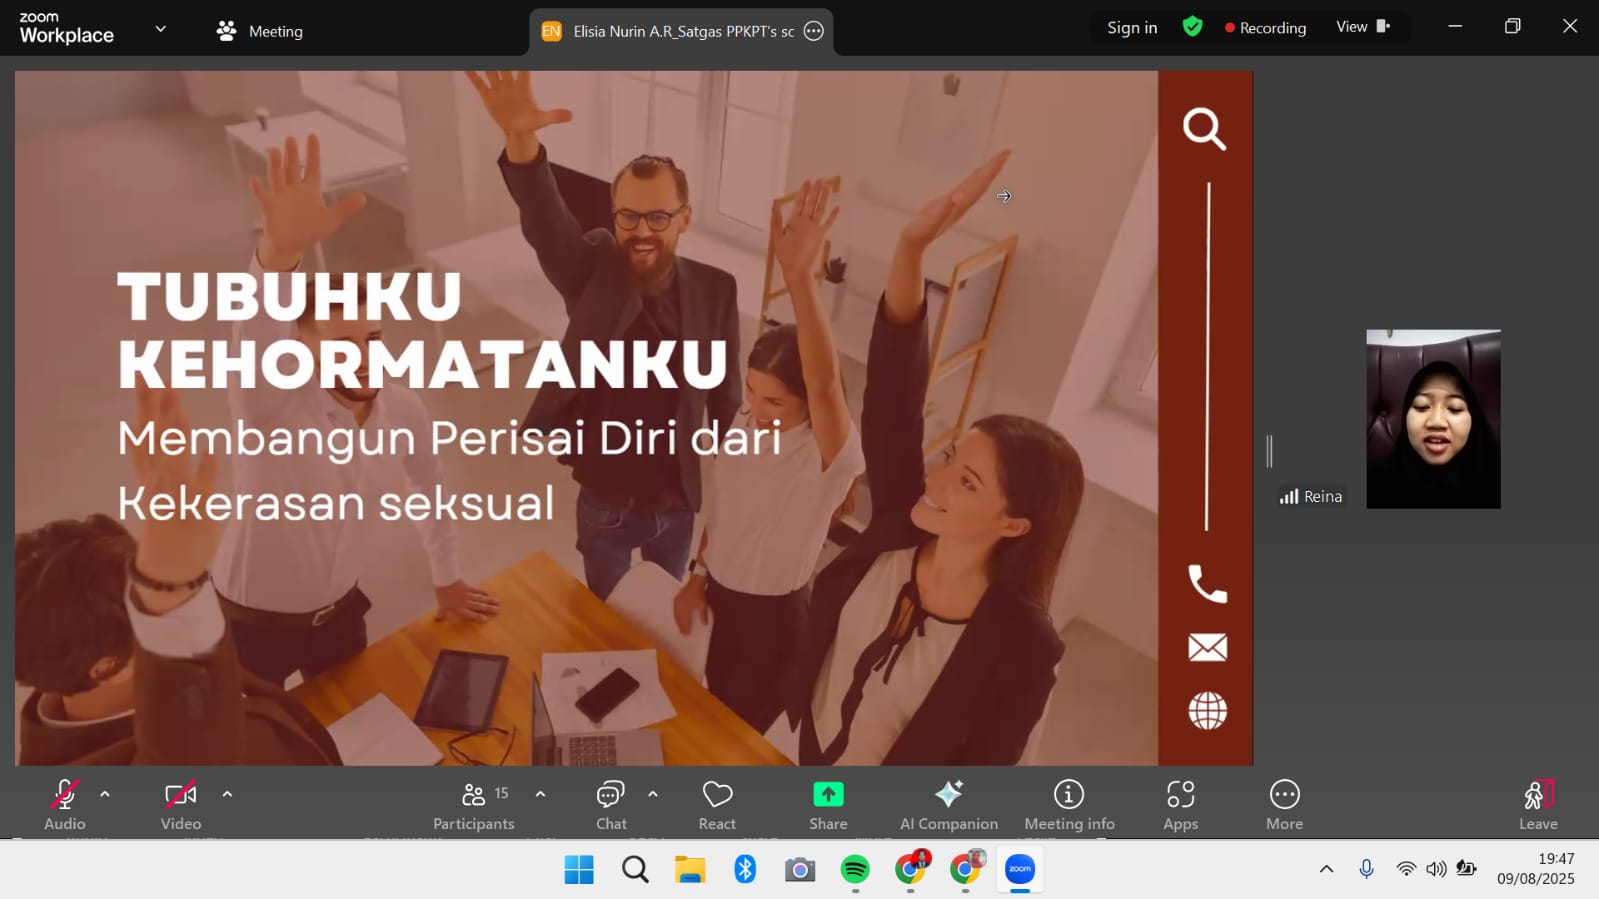Open the React emoji reactions
Screen dimensions: 1599x899
(717, 804)
